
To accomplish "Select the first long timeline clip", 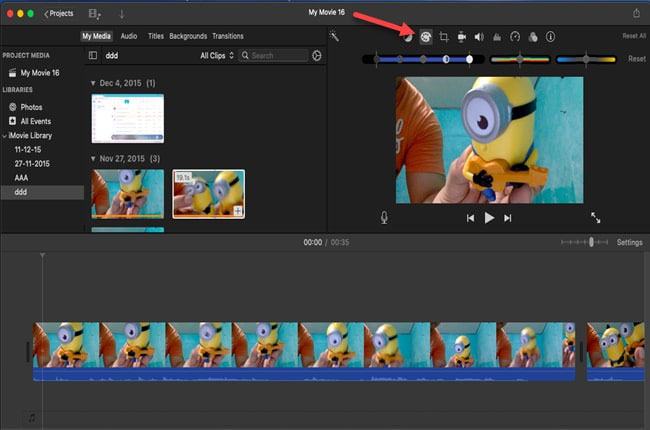I will (x=304, y=352).
